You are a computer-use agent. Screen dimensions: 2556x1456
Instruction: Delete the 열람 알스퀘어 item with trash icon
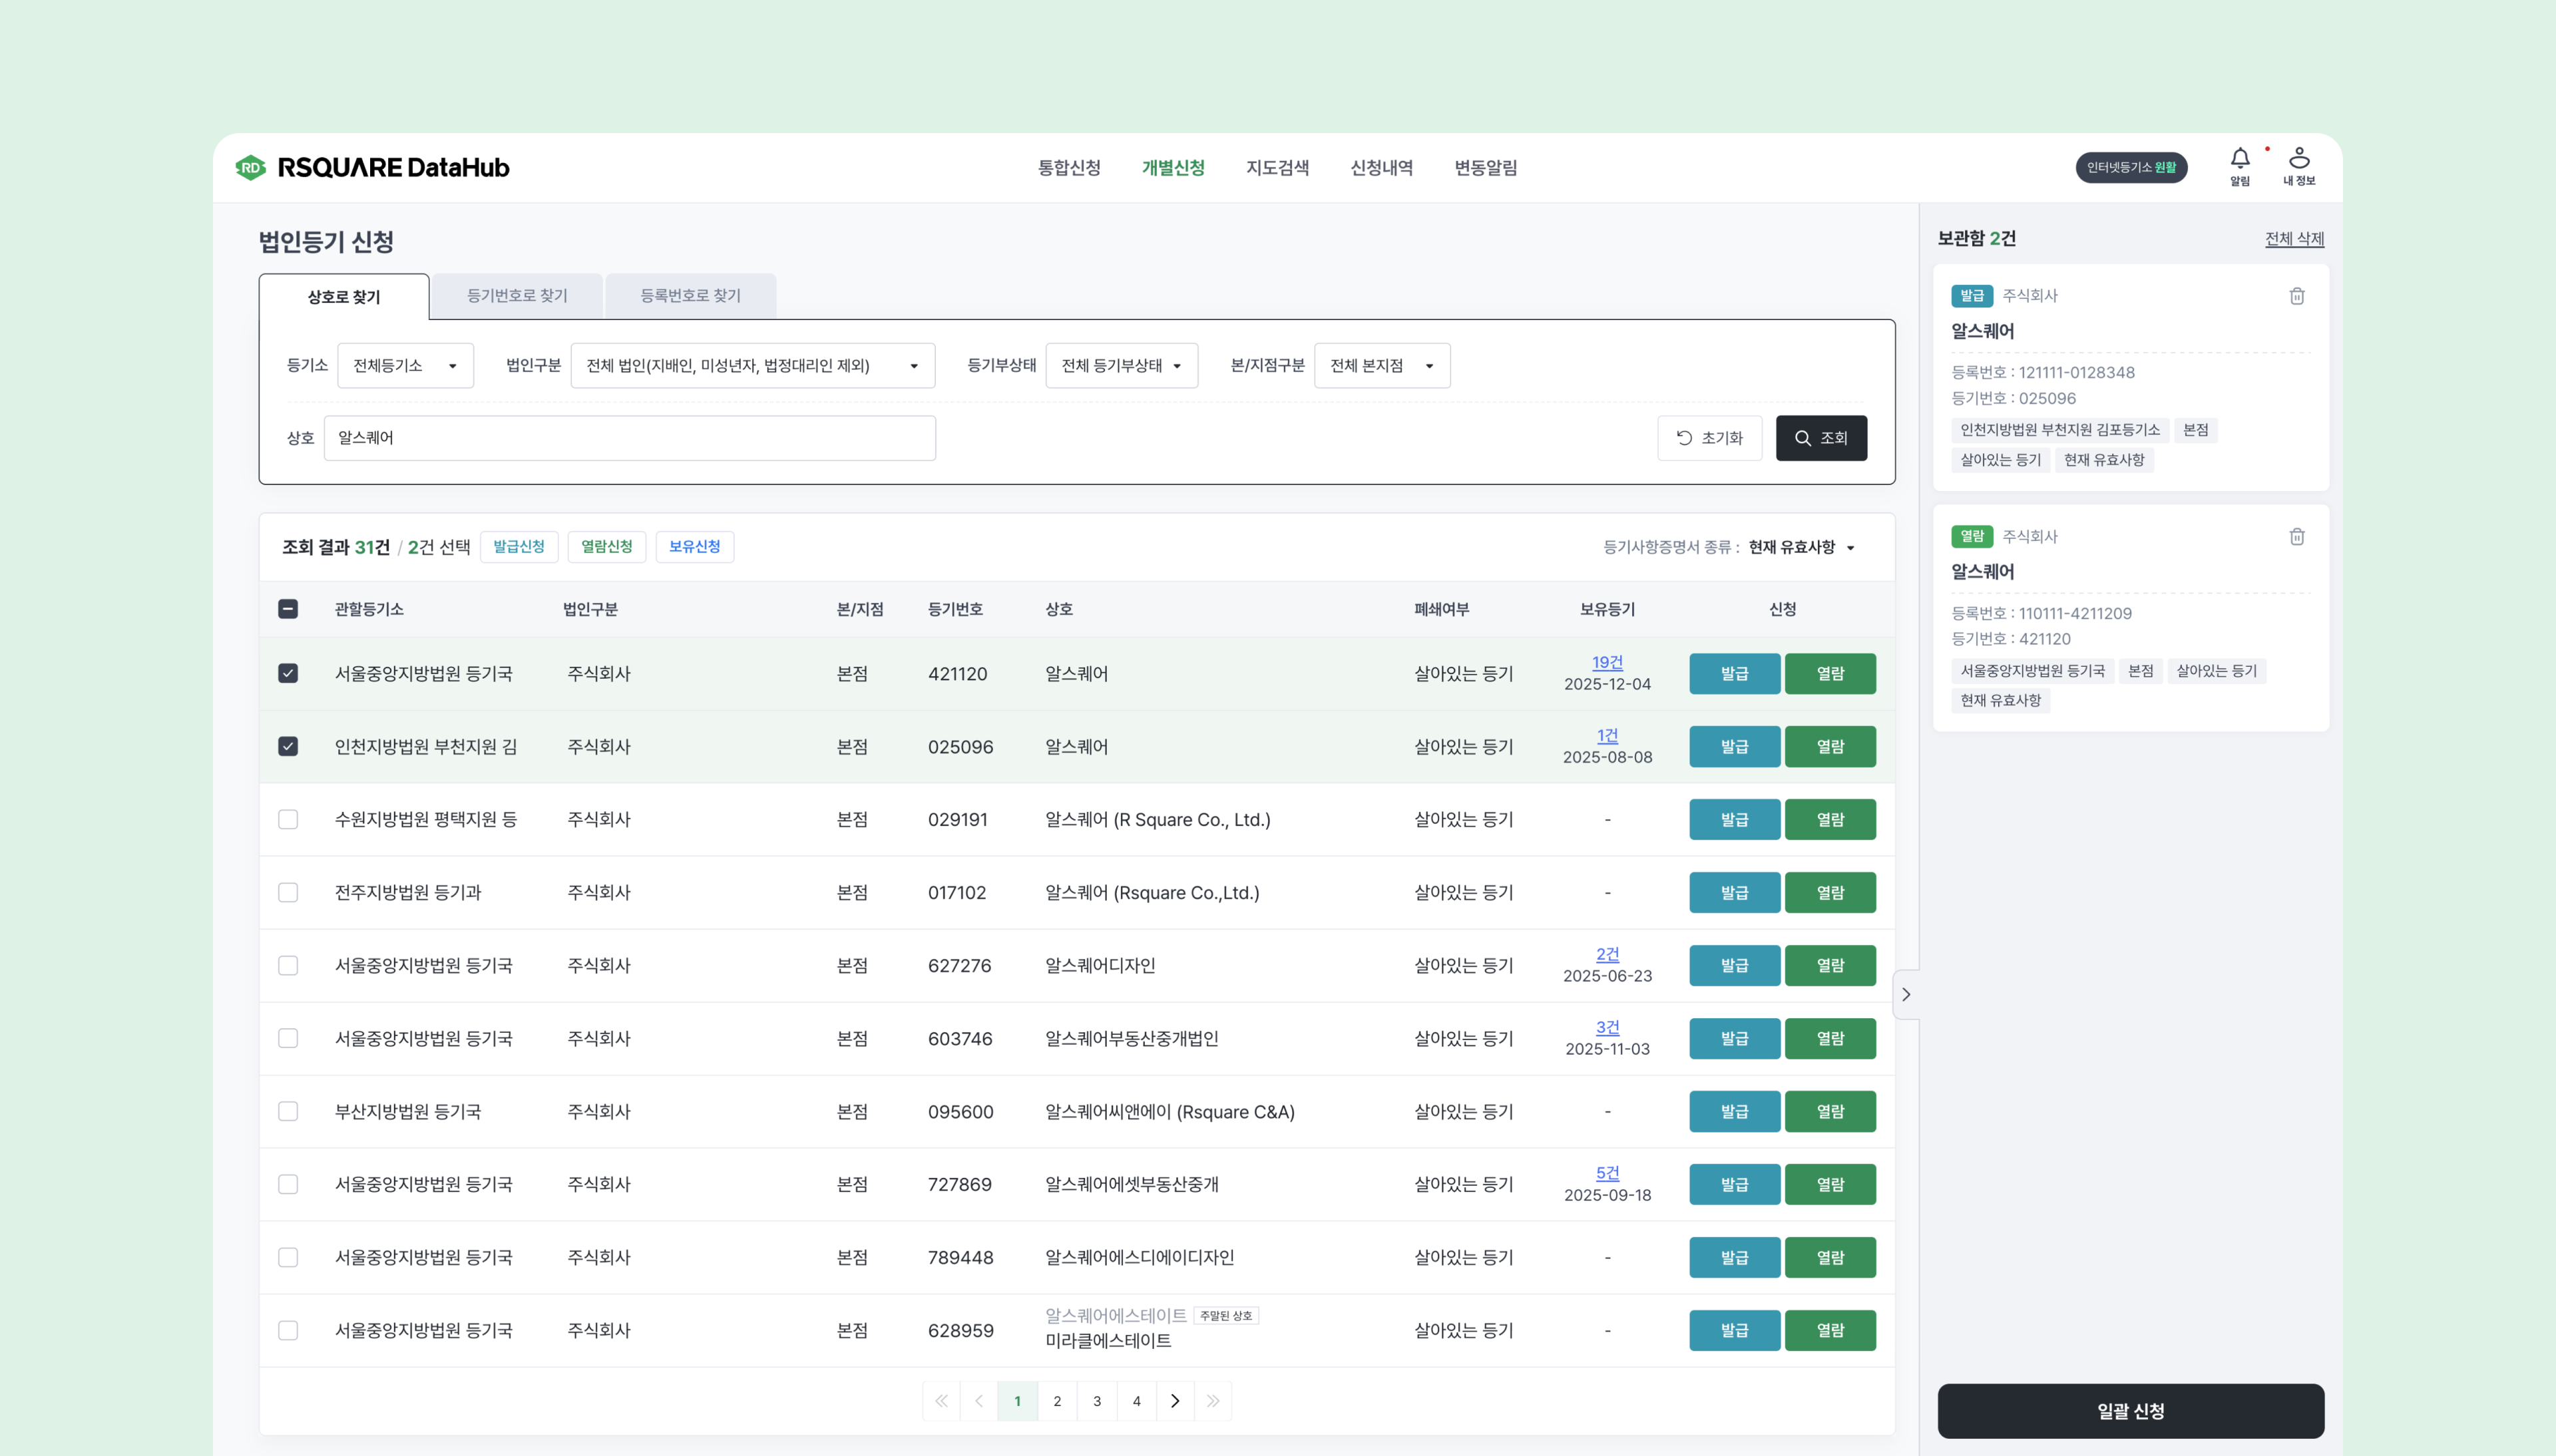click(x=2296, y=537)
